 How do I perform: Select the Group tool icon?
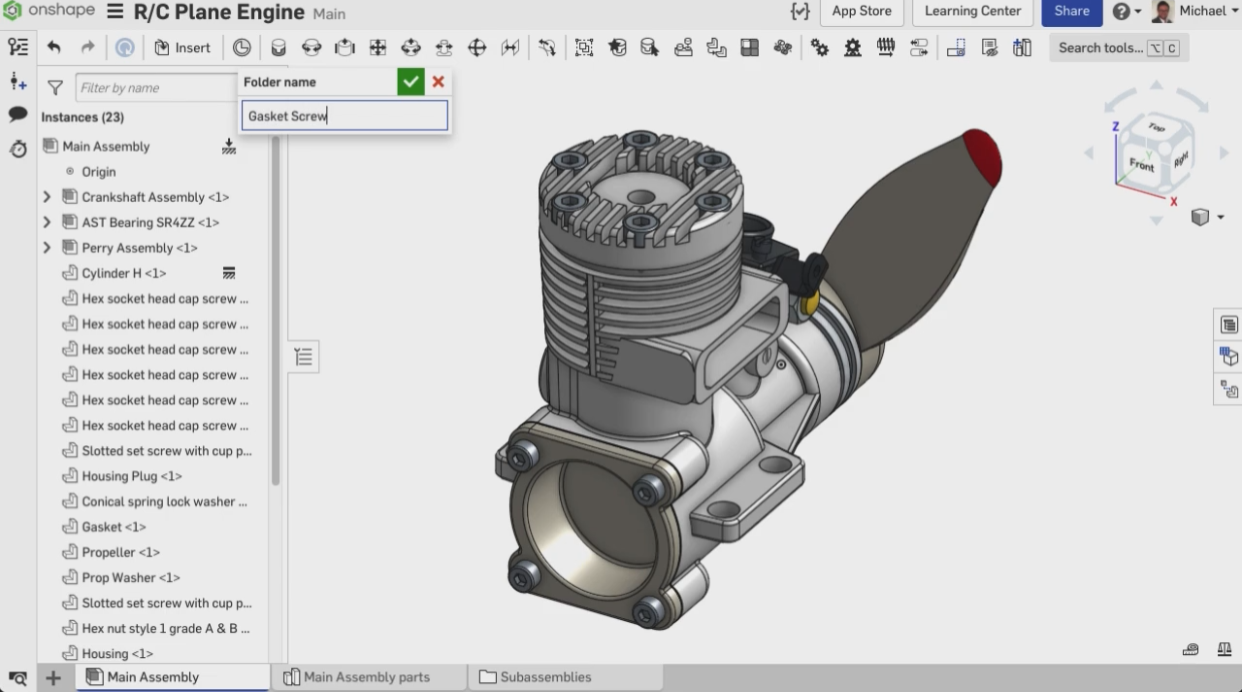[x=584, y=47]
